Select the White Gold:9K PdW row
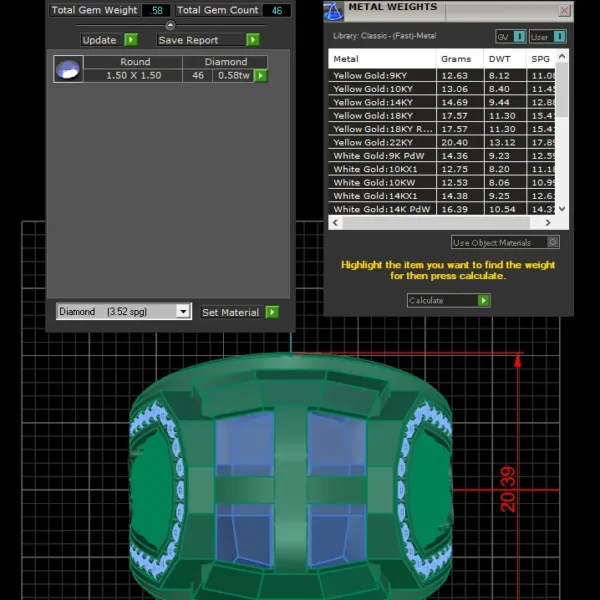Image resolution: width=600 pixels, height=600 pixels. coord(442,156)
